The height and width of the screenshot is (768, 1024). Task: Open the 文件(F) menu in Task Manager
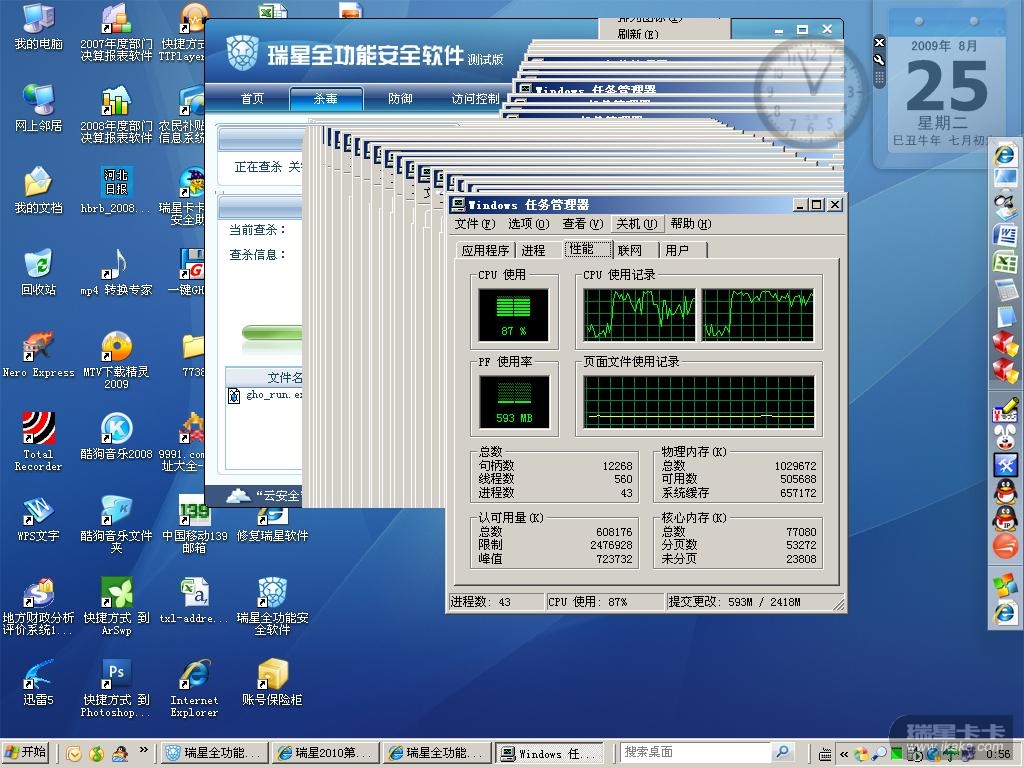(474, 224)
